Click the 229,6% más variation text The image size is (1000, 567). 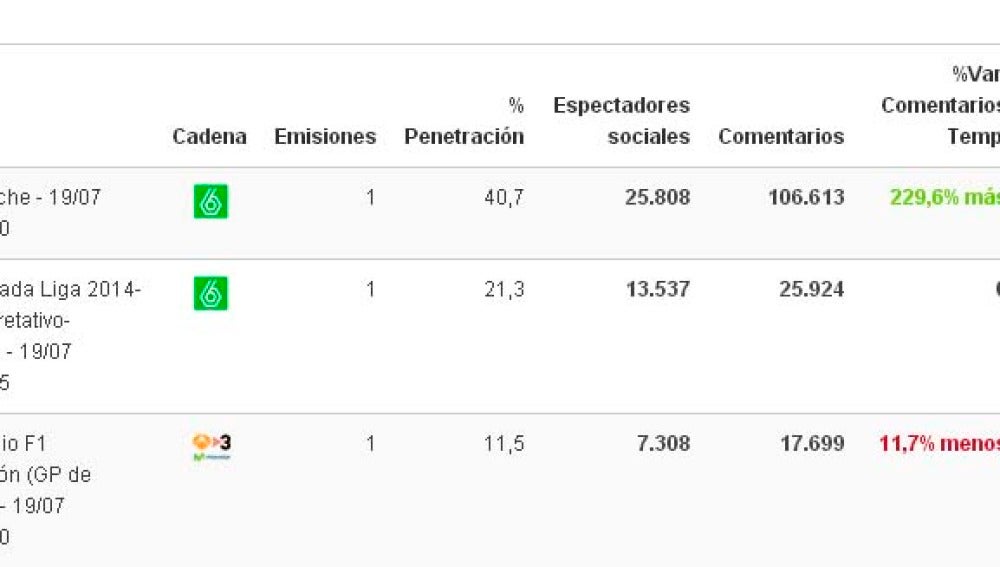(x=945, y=198)
